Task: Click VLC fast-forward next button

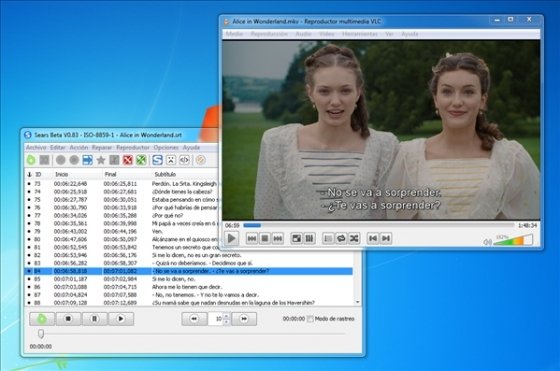Action: coord(278,238)
